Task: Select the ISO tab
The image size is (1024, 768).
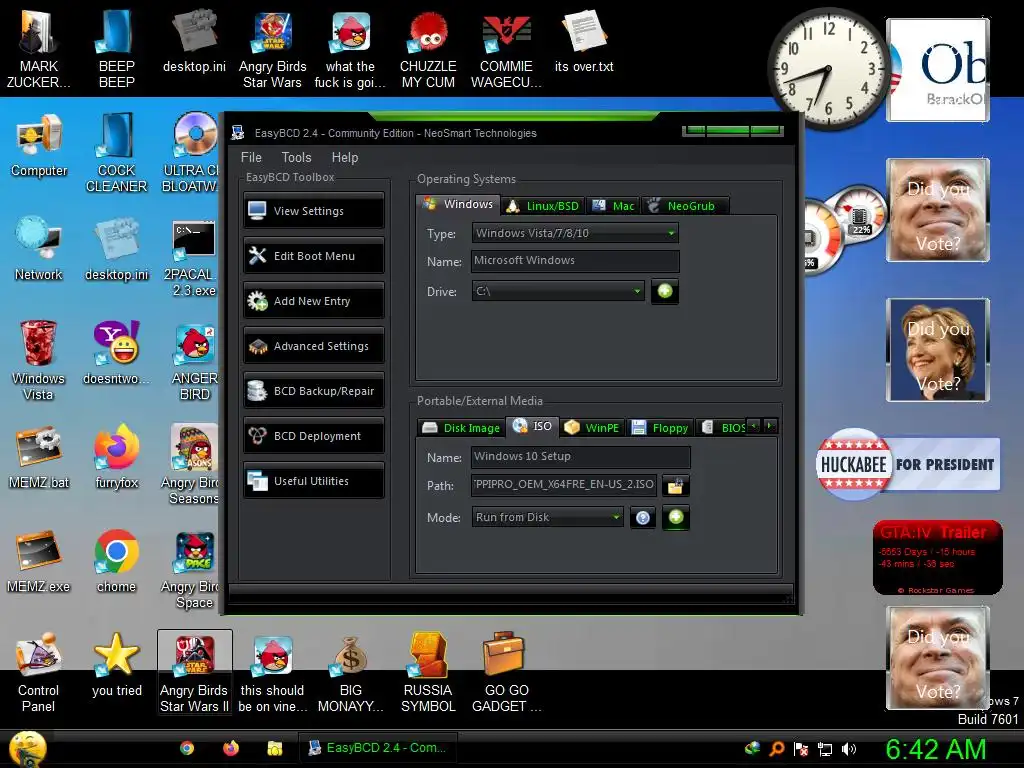Action: (532, 426)
